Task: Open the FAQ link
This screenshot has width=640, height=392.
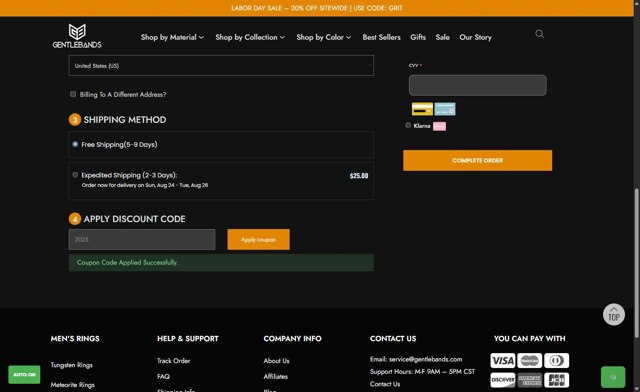Action: [x=163, y=376]
